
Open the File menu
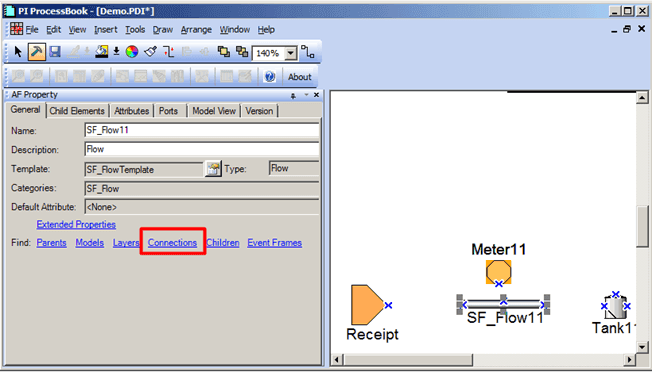point(32,30)
